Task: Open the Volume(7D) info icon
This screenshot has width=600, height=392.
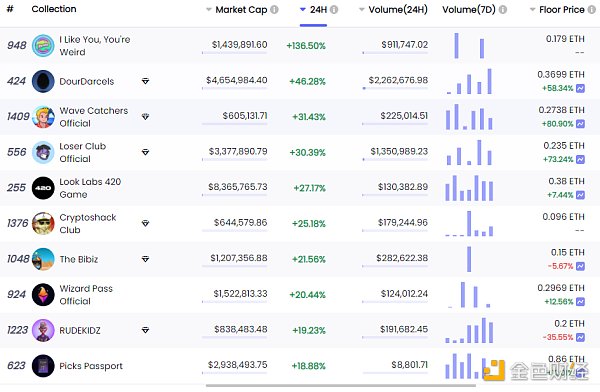Action: [503, 10]
